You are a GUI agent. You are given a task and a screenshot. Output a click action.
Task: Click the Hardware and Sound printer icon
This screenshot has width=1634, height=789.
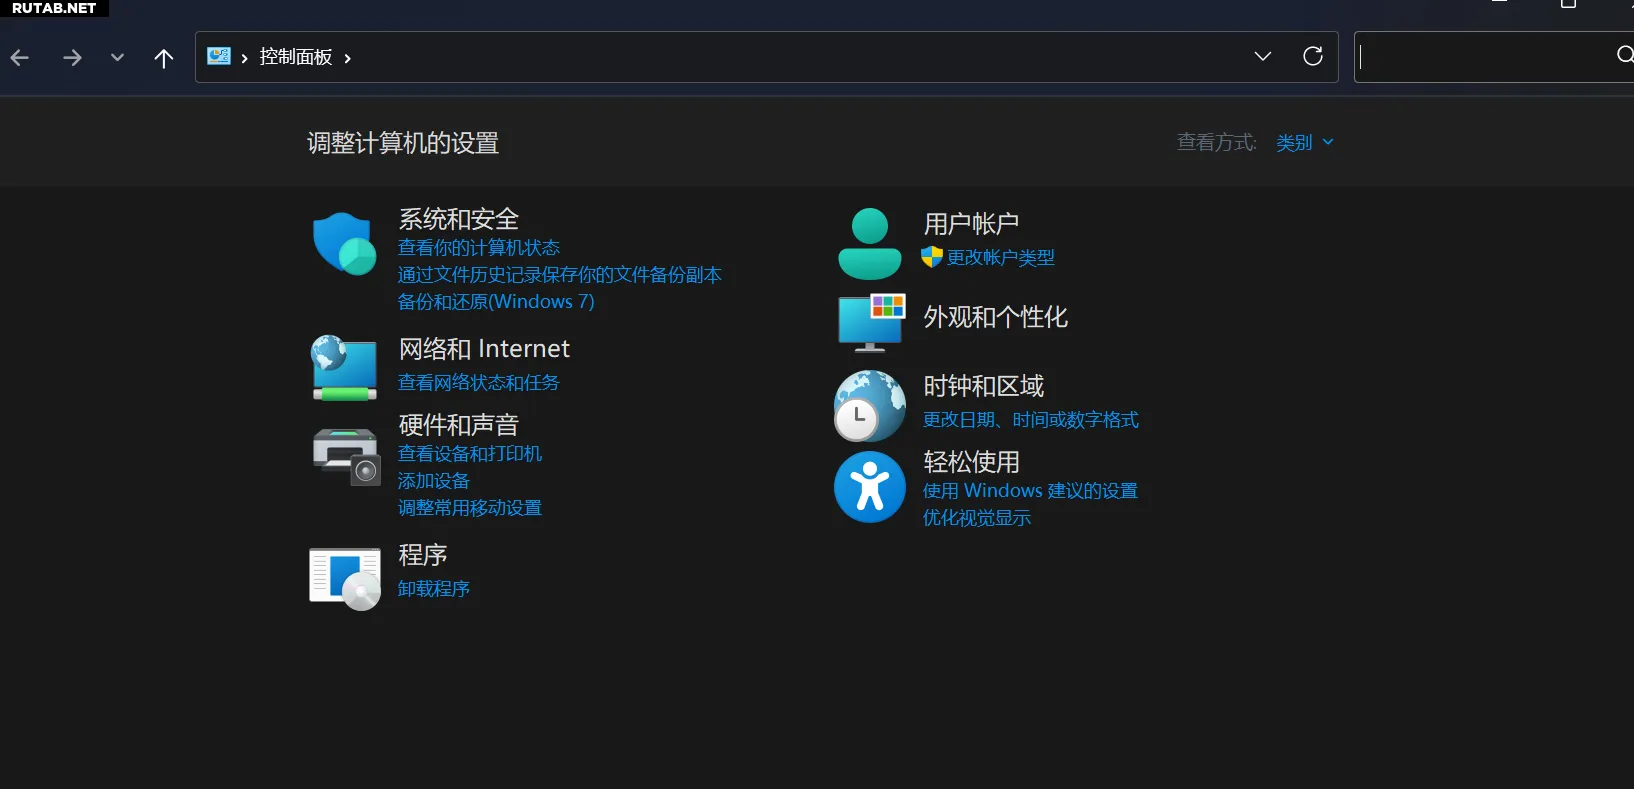point(346,456)
